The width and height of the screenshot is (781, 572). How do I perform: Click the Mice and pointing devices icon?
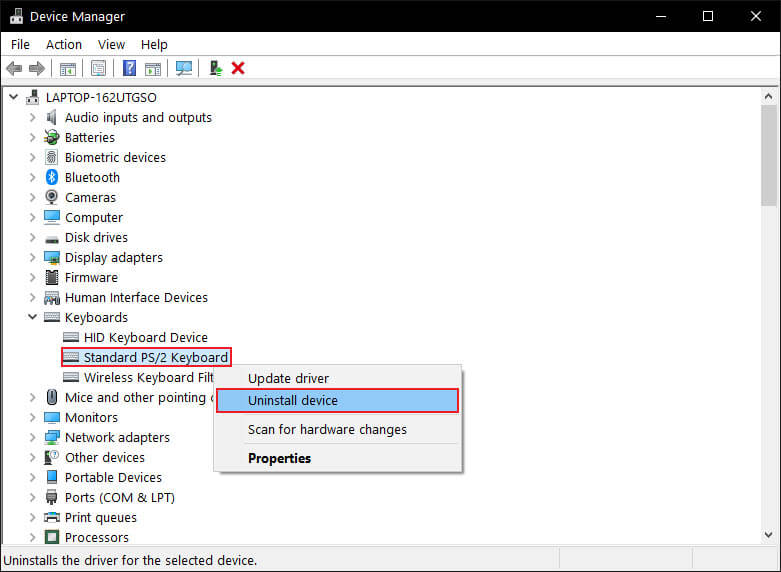click(x=52, y=397)
